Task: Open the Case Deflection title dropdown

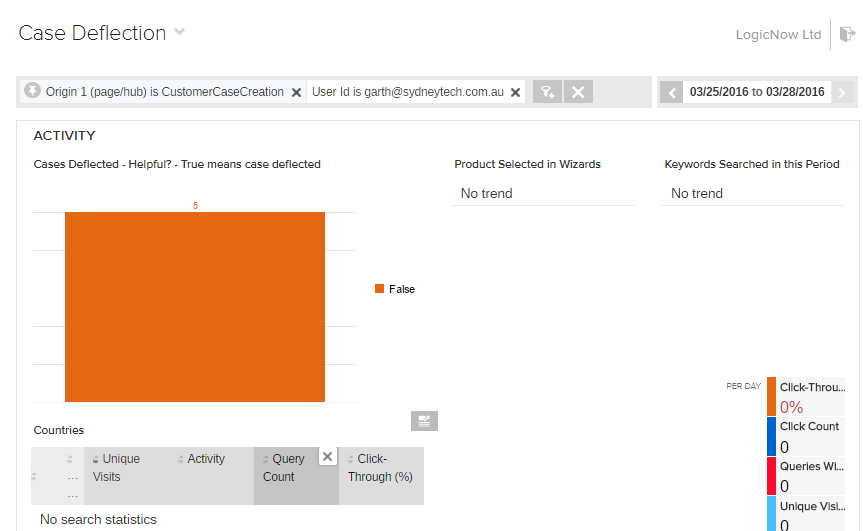Action: pos(179,32)
